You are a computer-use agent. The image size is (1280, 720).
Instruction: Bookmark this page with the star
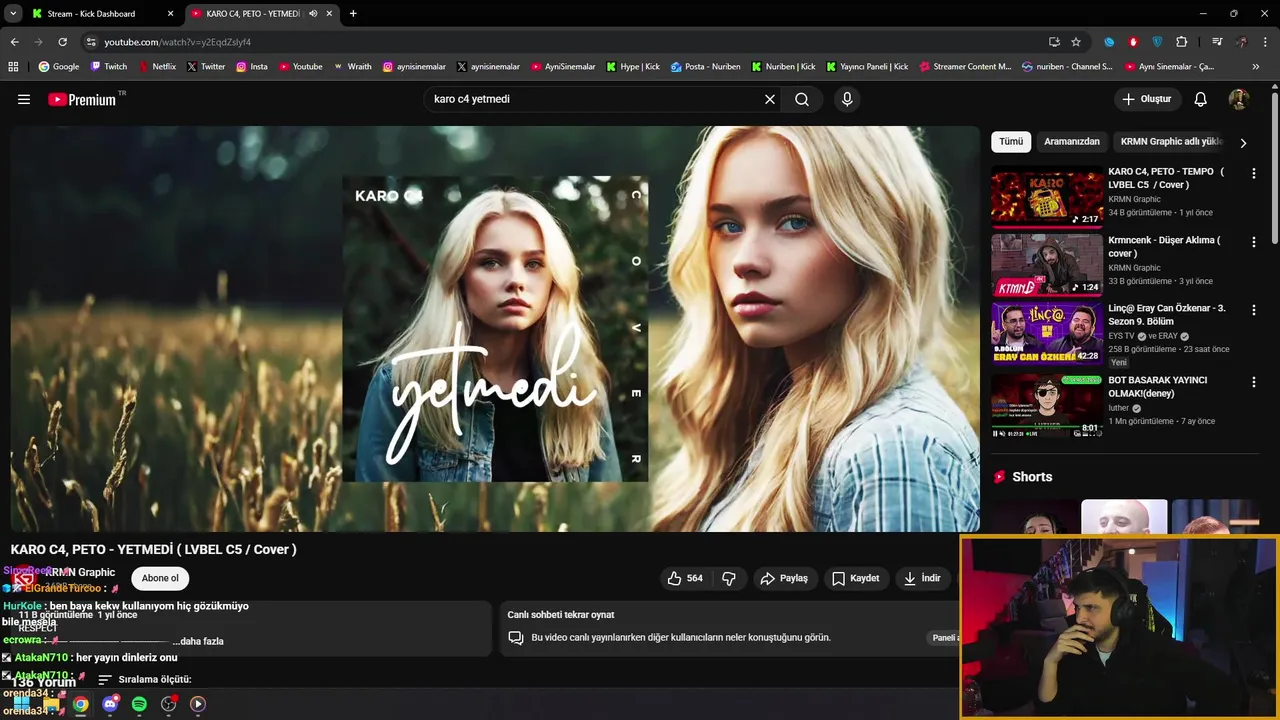point(1076,42)
